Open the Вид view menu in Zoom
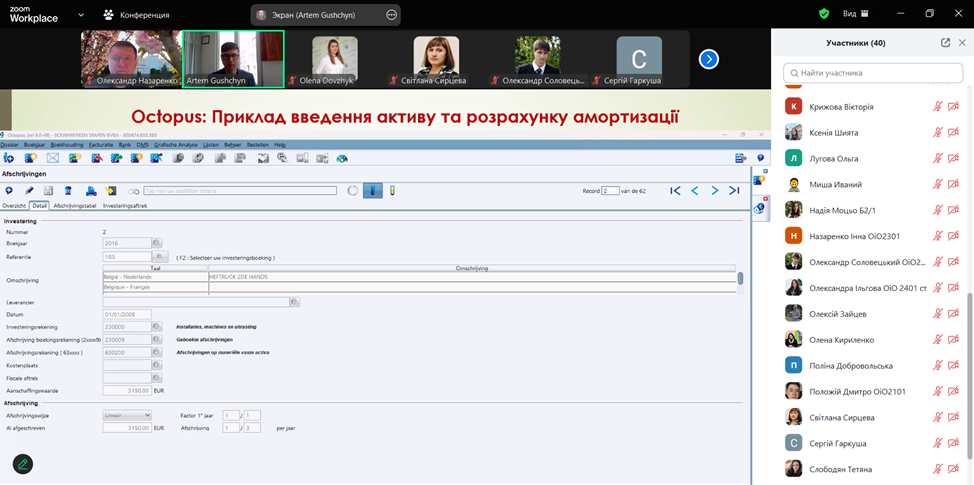Screen dimensions: 974x485 click(855, 14)
